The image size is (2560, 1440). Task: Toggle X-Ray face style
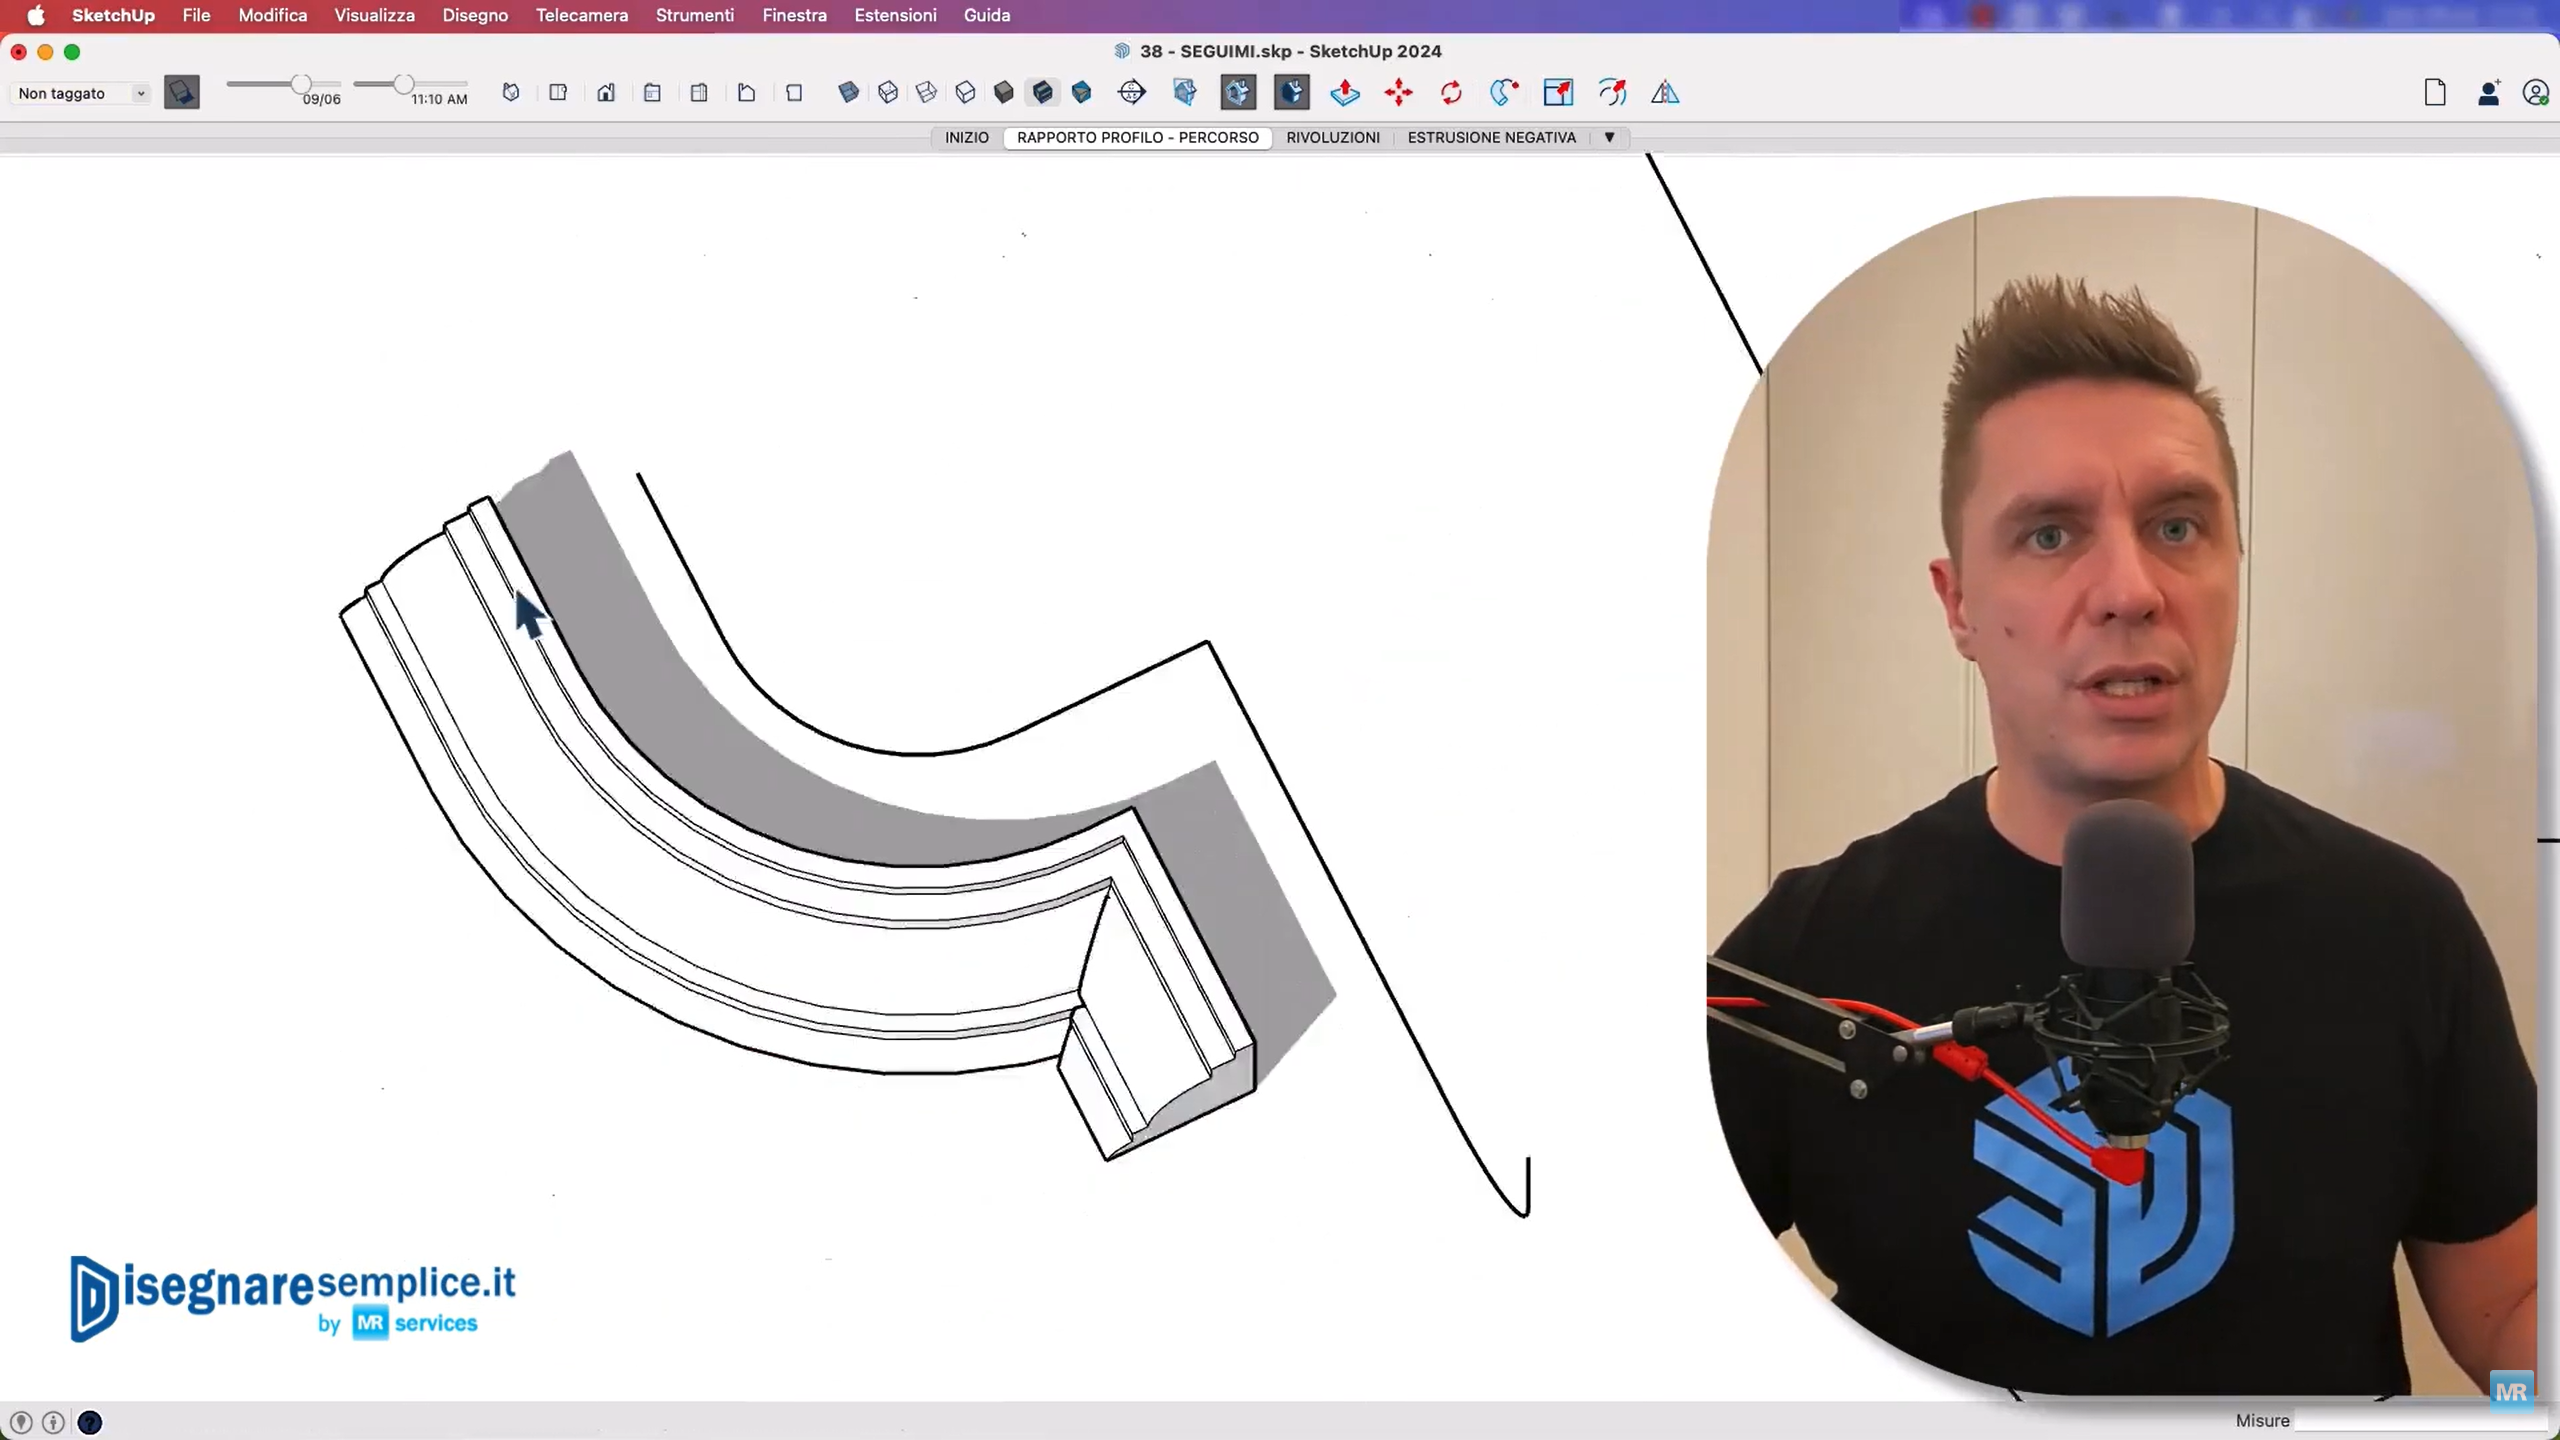[848, 93]
